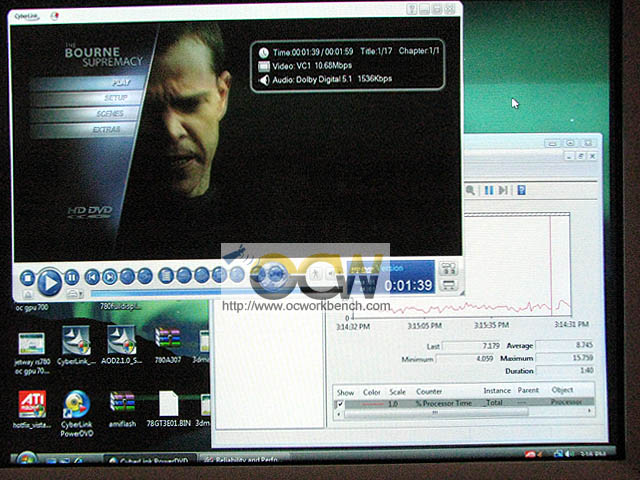Jump to previous chapter in PowerDVD
The width and height of the screenshot is (640, 480).
click(92, 277)
